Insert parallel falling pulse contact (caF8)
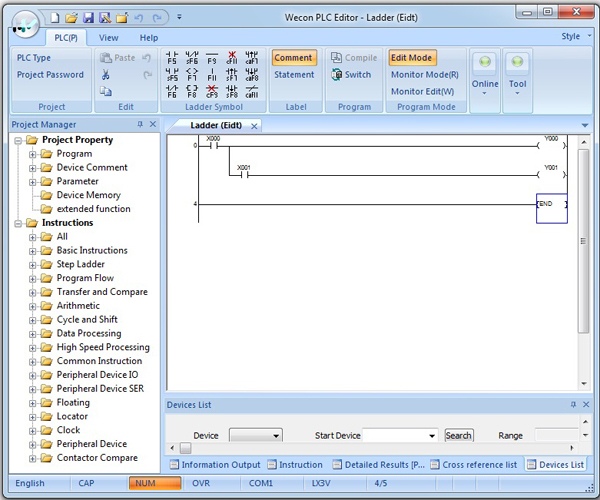This screenshot has height=500, width=600. point(251,75)
